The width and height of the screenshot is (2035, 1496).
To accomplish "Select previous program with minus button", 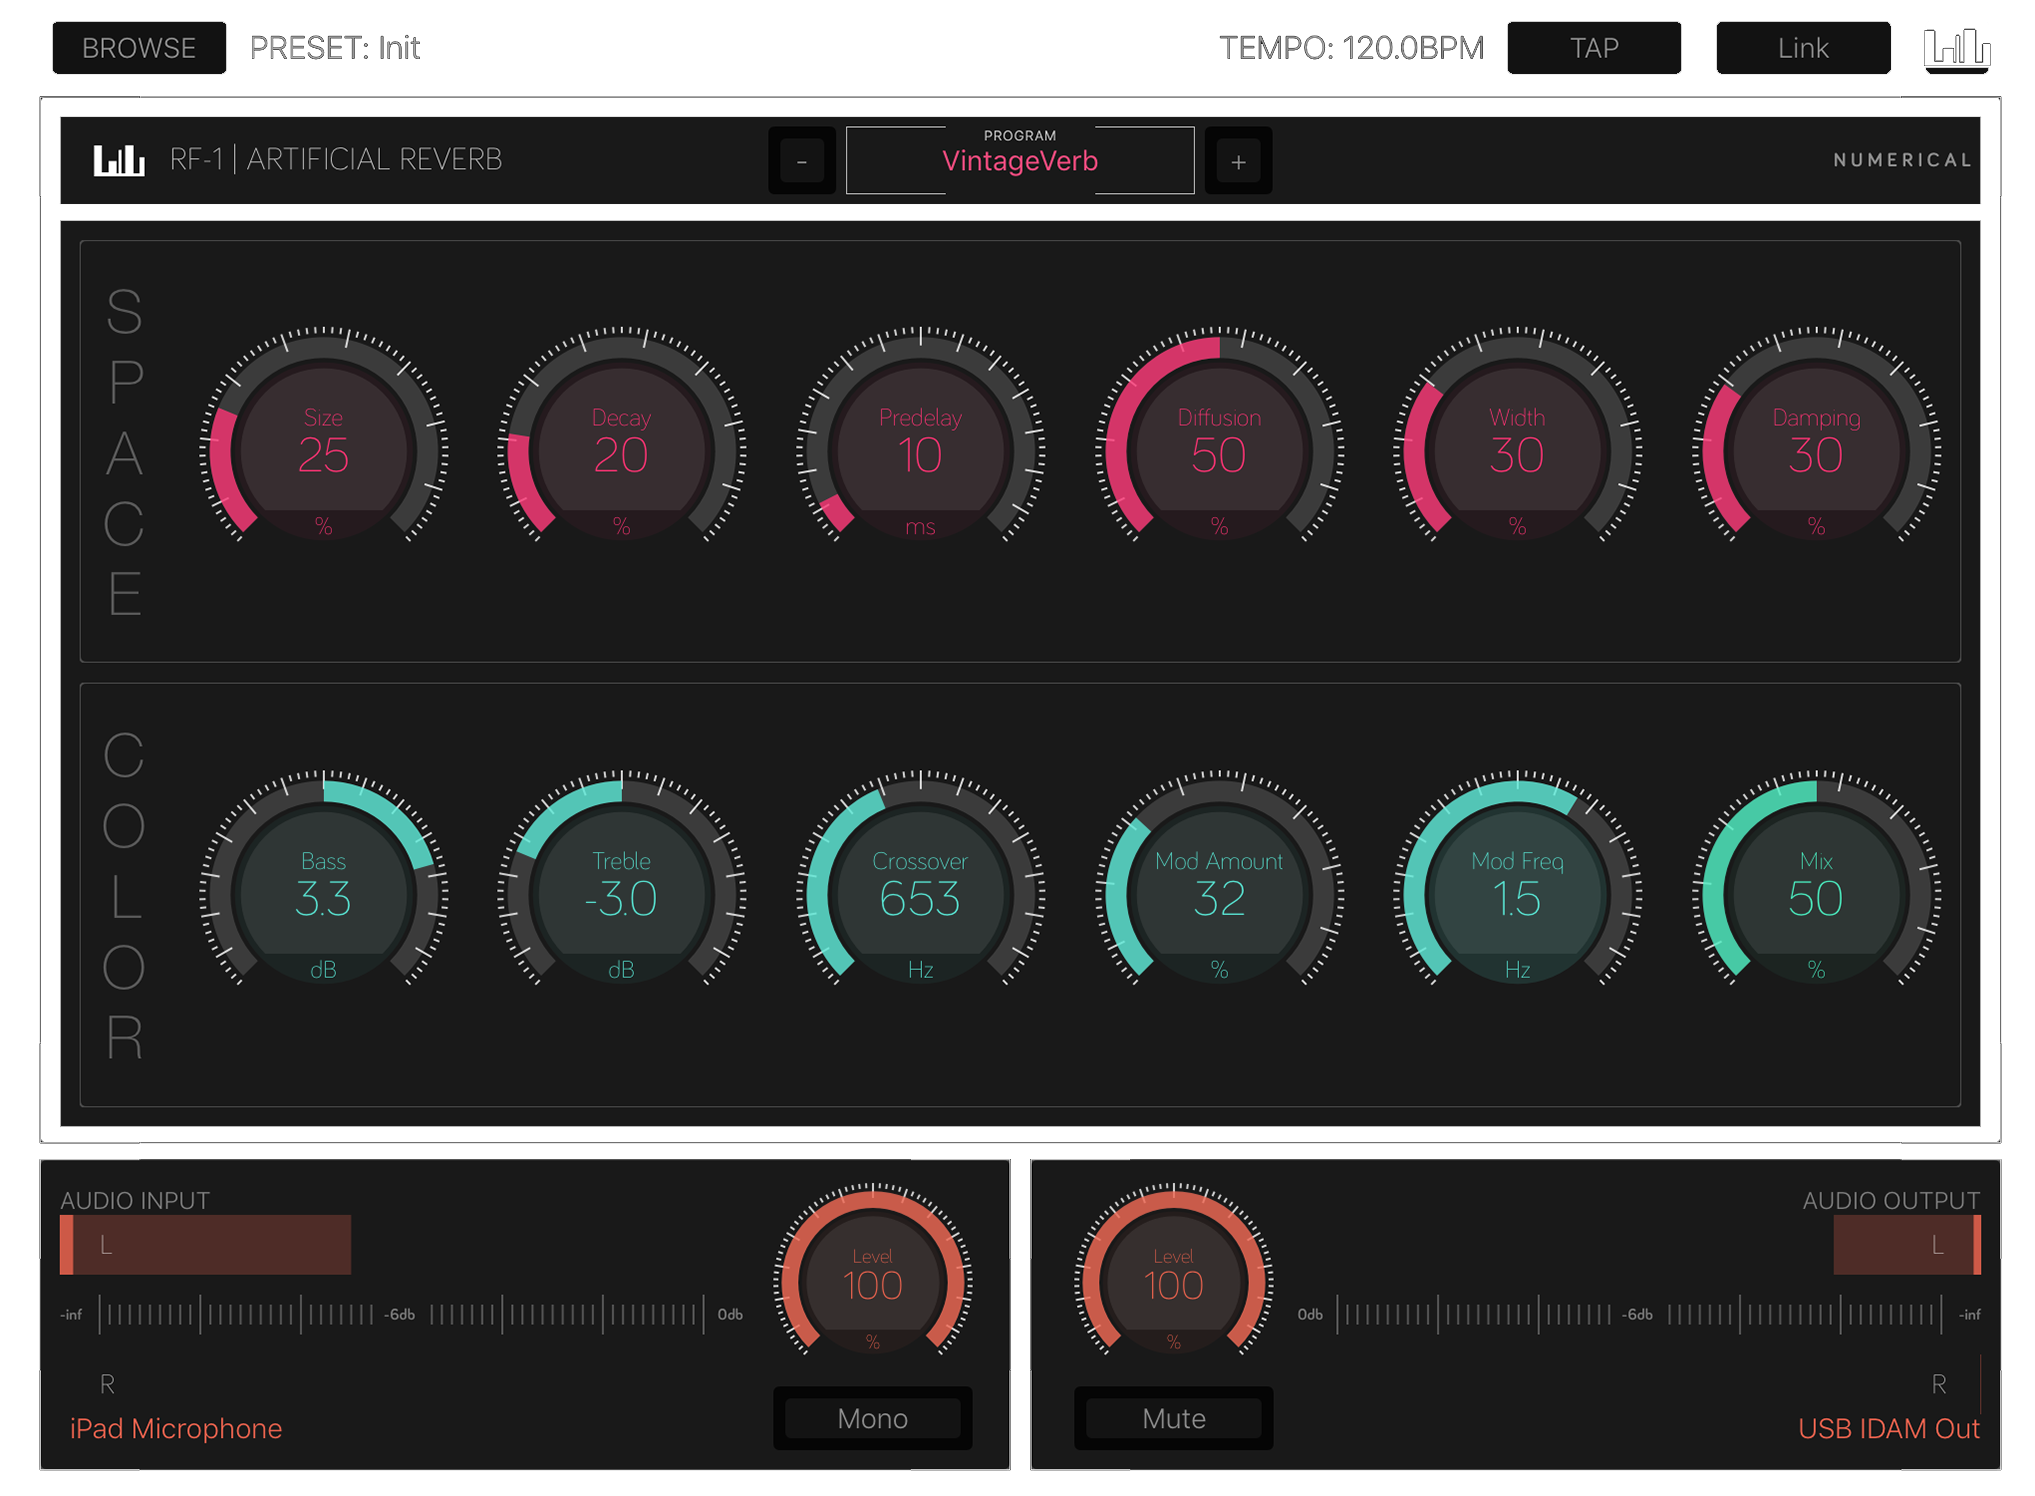I will click(802, 161).
